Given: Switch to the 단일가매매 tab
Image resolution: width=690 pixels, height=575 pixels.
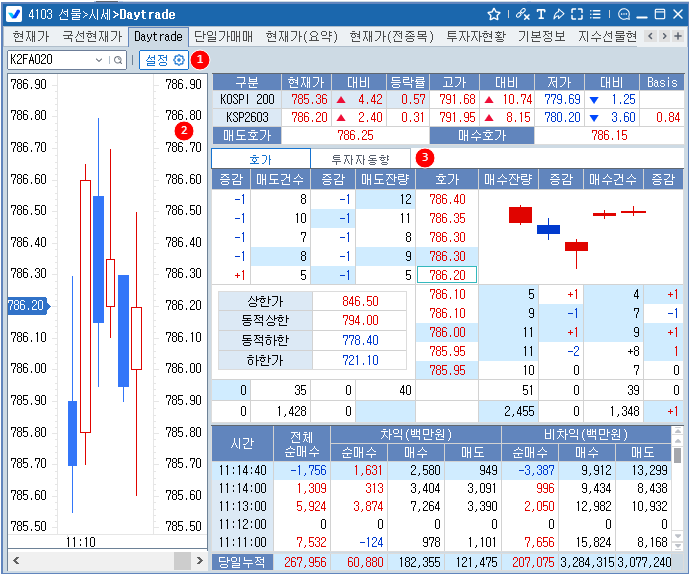Looking at the screenshot, I should pos(224,36).
